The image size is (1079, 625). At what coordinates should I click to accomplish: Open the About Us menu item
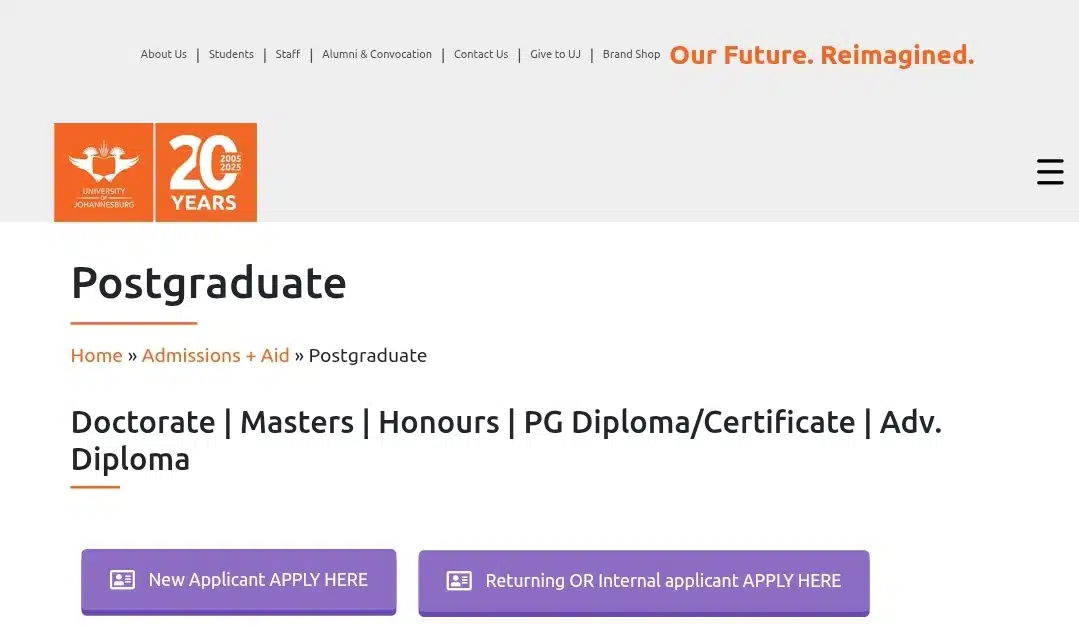coord(164,54)
